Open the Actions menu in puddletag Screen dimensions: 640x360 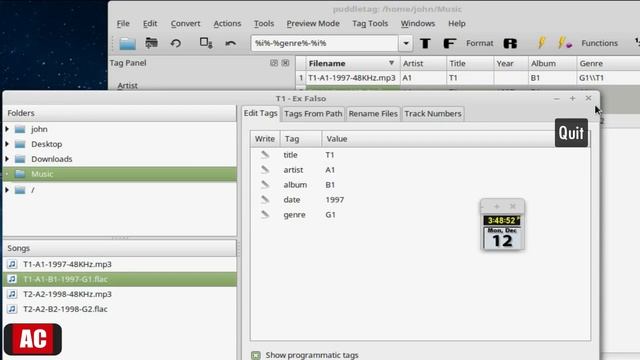(x=227, y=24)
